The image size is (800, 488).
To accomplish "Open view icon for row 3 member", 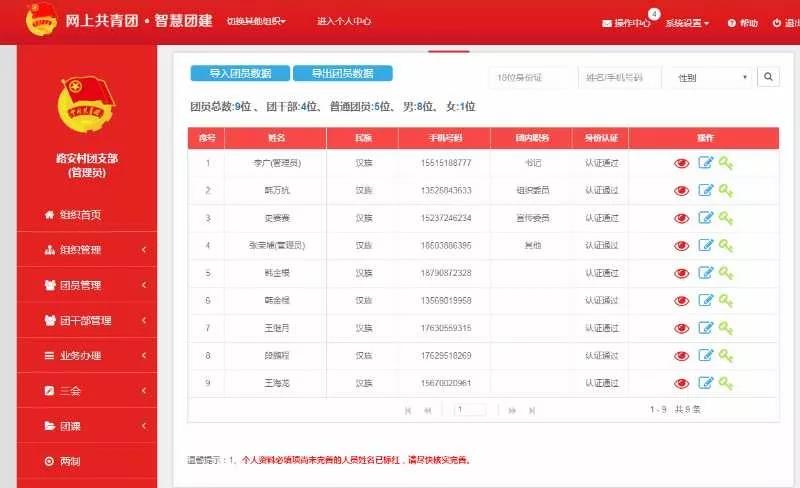I will pyautogui.click(x=682, y=218).
